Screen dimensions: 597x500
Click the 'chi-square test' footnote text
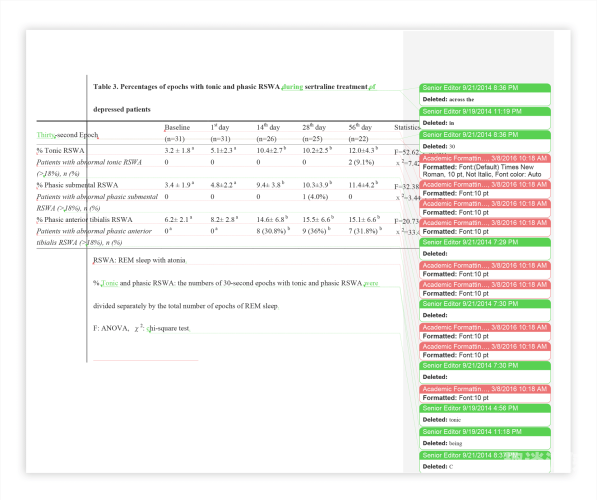click(x=168, y=328)
